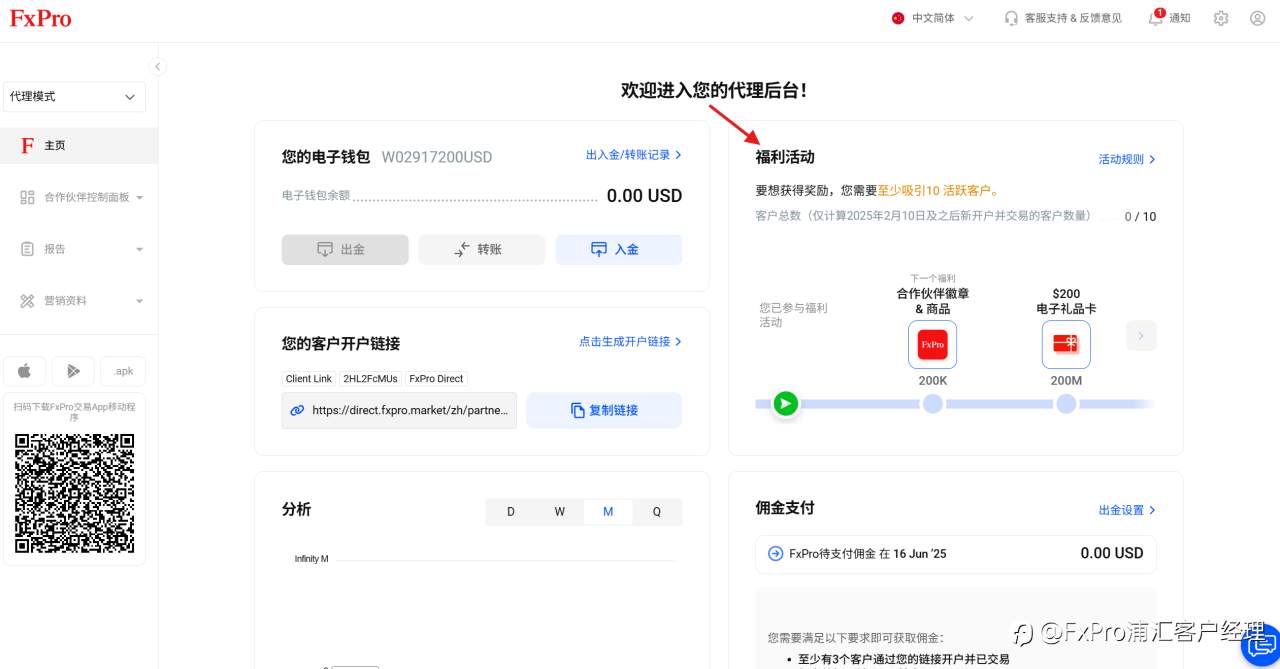The image size is (1280, 669).
Task: Click the 200M milestone on progress bar
Action: pos(1066,404)
